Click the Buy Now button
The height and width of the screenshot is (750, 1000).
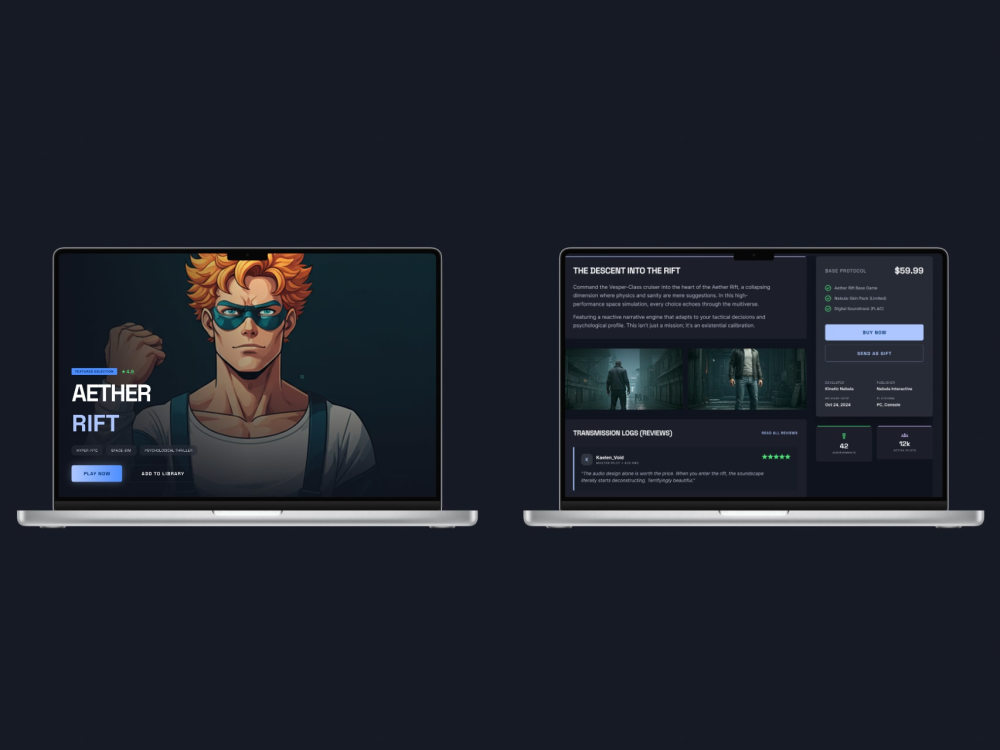click(x=874, y=332)
